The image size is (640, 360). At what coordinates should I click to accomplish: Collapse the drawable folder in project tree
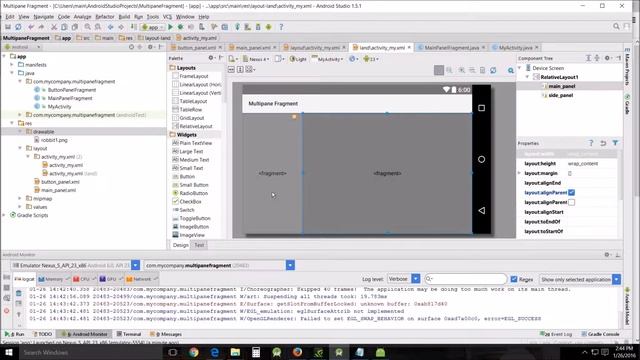click(x=20, y=131)
